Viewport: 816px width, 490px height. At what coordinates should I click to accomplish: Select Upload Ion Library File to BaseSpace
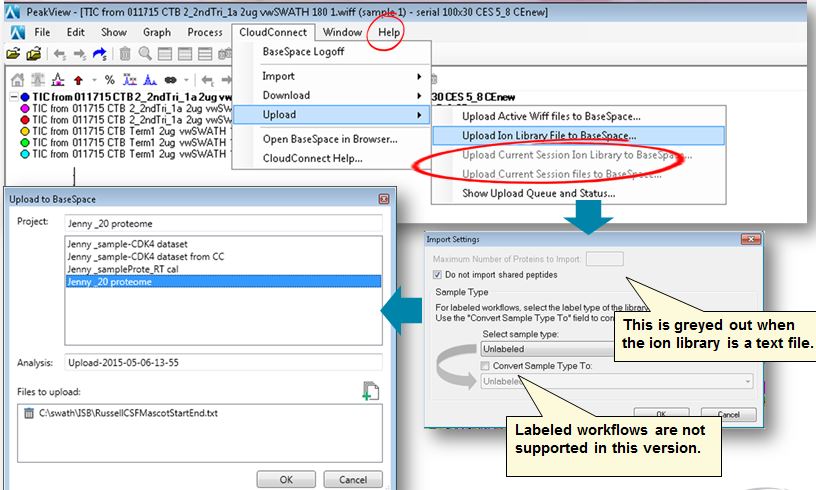pyautogui.click(x=578, y=136)
